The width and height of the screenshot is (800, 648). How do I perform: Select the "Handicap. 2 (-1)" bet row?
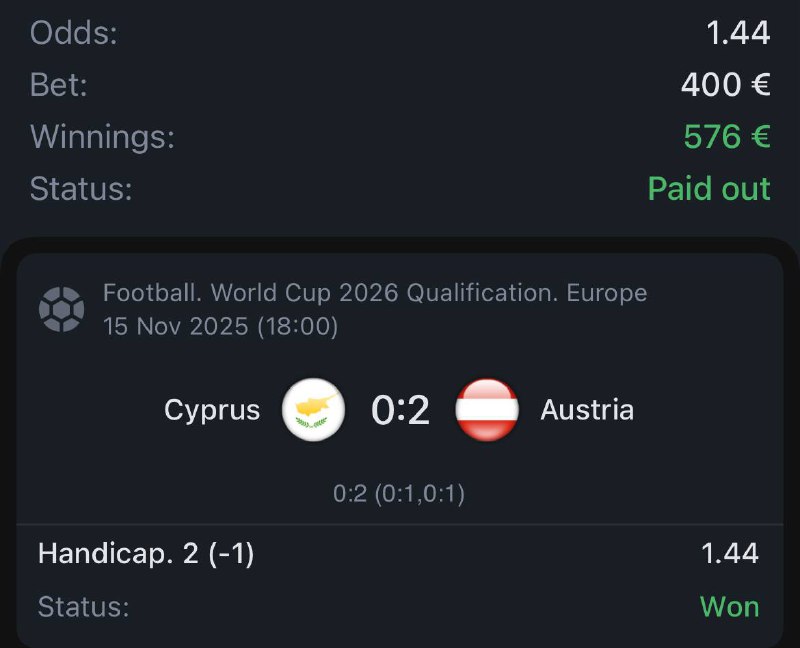click(146, 553)
